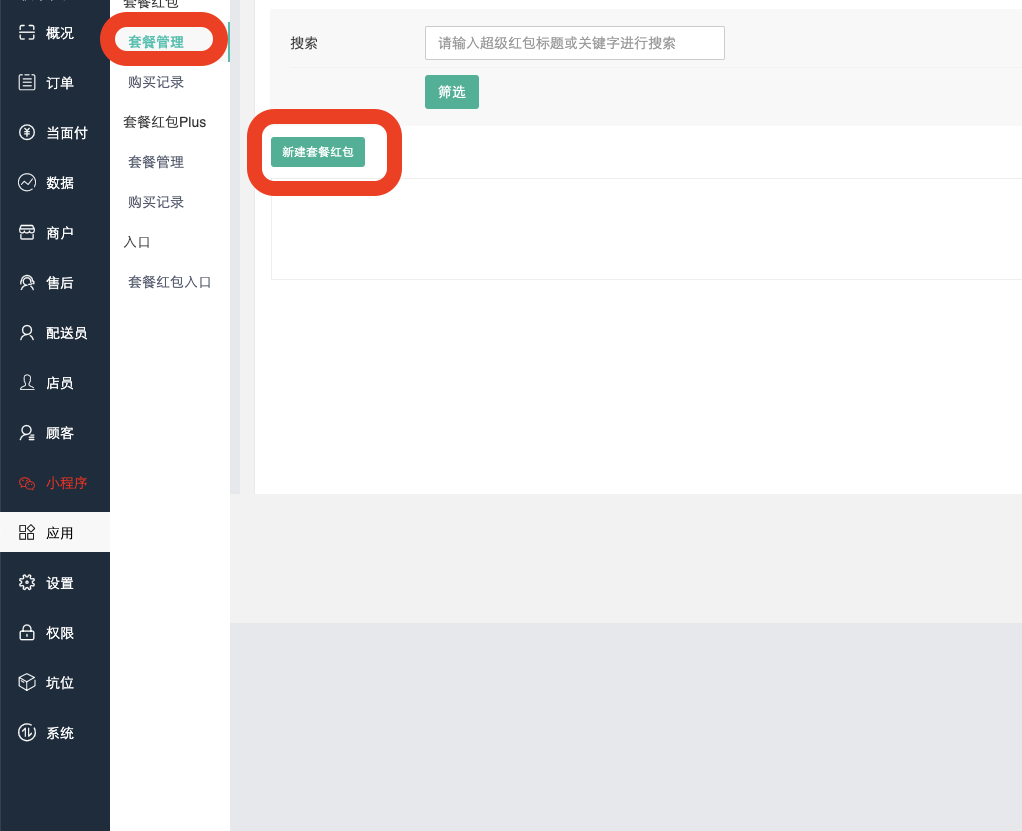Viewport: 1022px width, 831px height.
Task: Select the 坑位 cube icon
Action: coord(27,683)
